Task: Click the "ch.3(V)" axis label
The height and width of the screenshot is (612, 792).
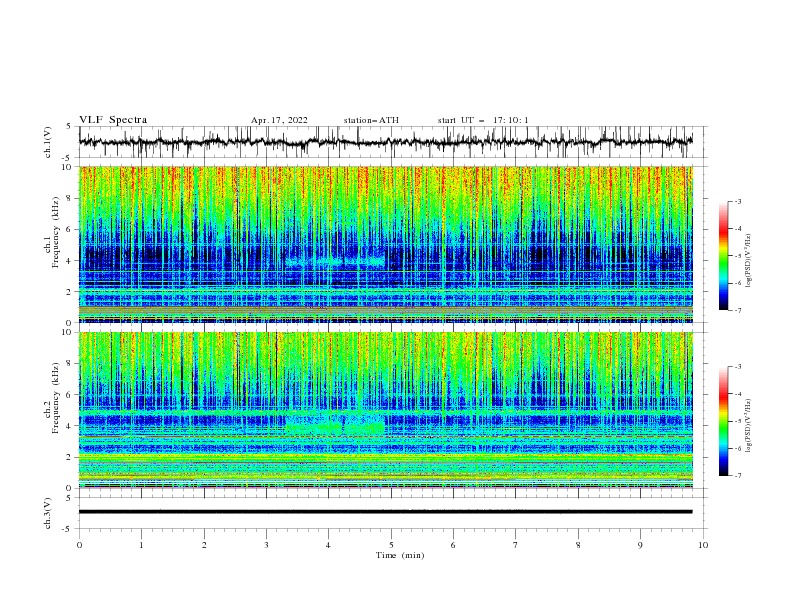Action: point(48,513)
